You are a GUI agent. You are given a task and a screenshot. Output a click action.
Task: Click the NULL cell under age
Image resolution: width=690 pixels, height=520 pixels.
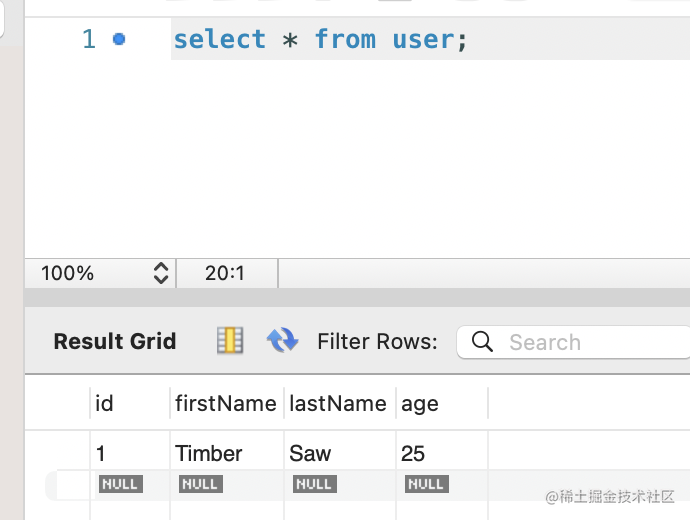[426, 484]
